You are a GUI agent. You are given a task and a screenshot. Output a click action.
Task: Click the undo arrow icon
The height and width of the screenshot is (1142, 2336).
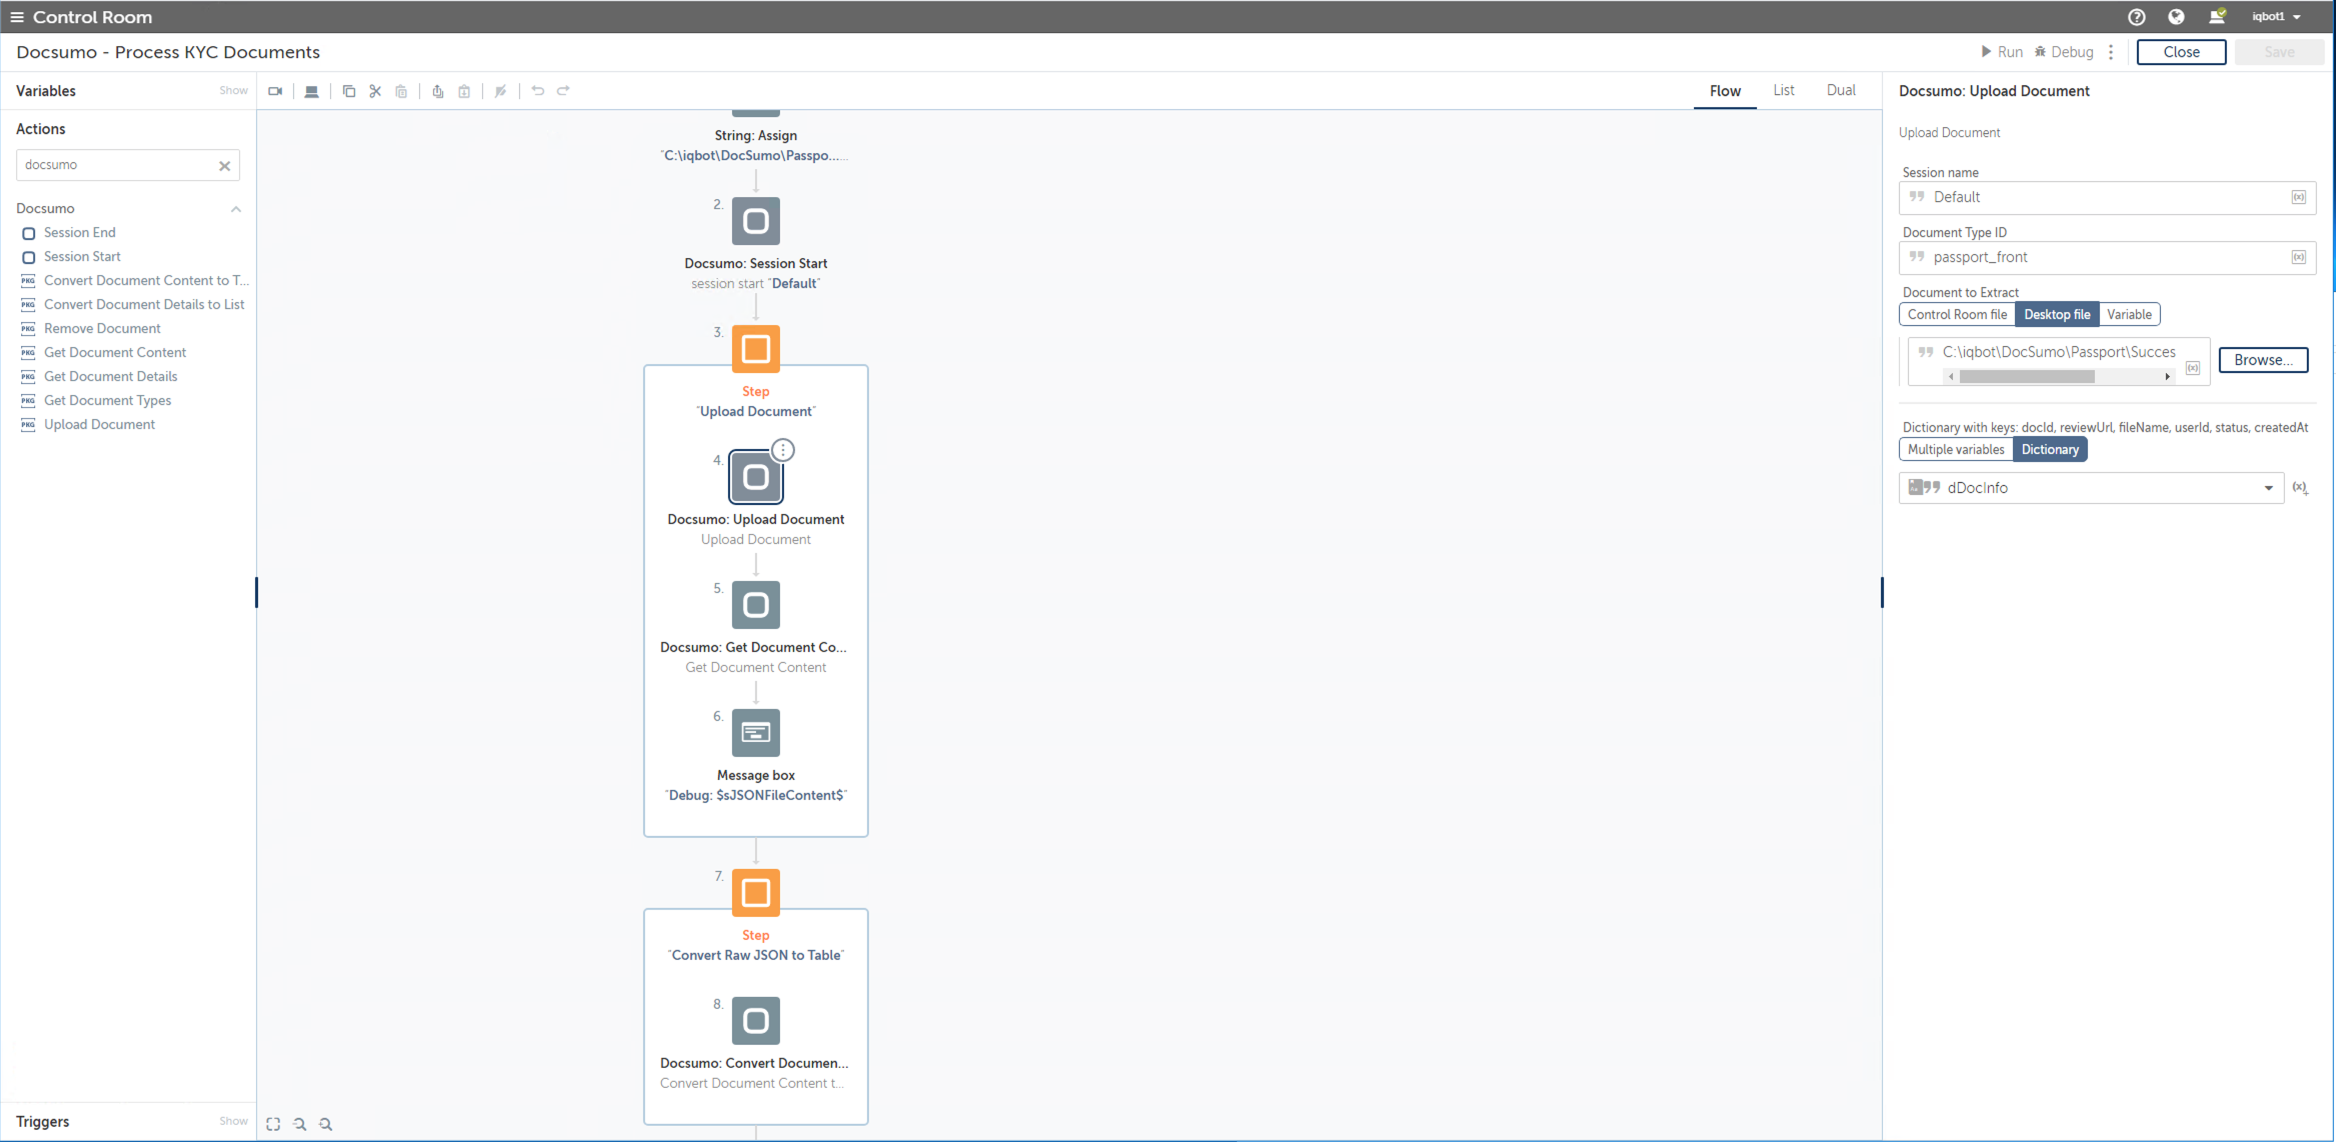pos(538,91)
